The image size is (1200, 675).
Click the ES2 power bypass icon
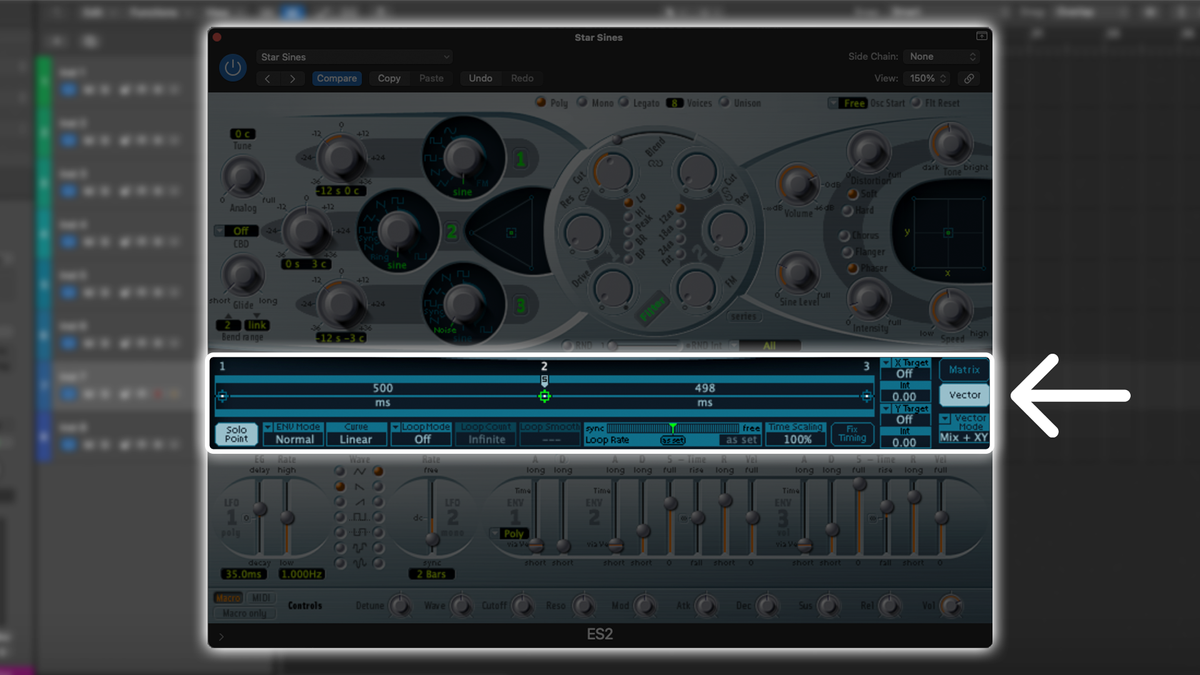point(232,67)
